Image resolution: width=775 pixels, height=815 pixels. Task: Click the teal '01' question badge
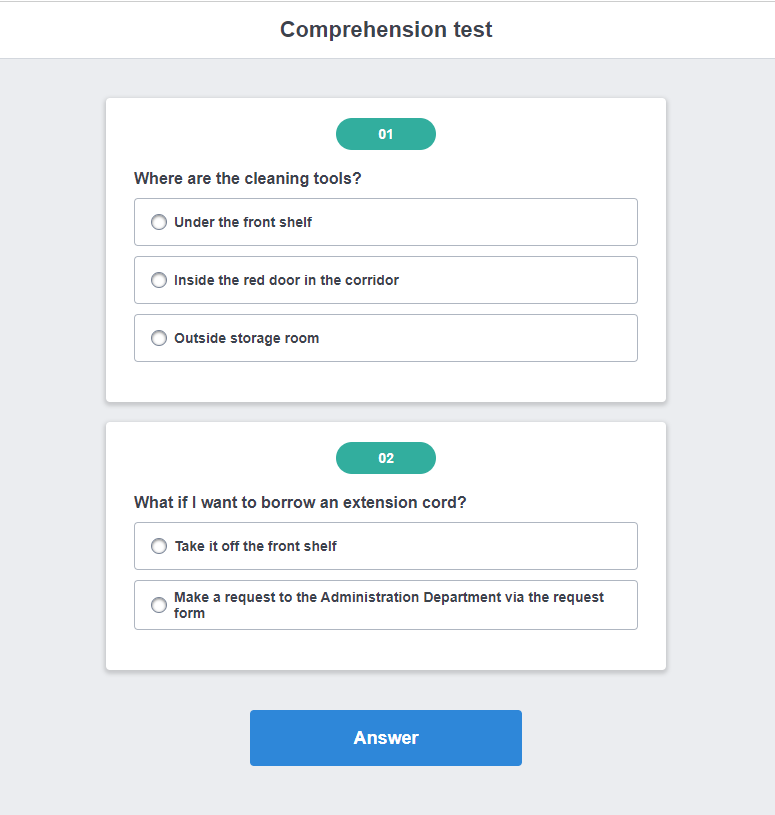pos(386,133)
